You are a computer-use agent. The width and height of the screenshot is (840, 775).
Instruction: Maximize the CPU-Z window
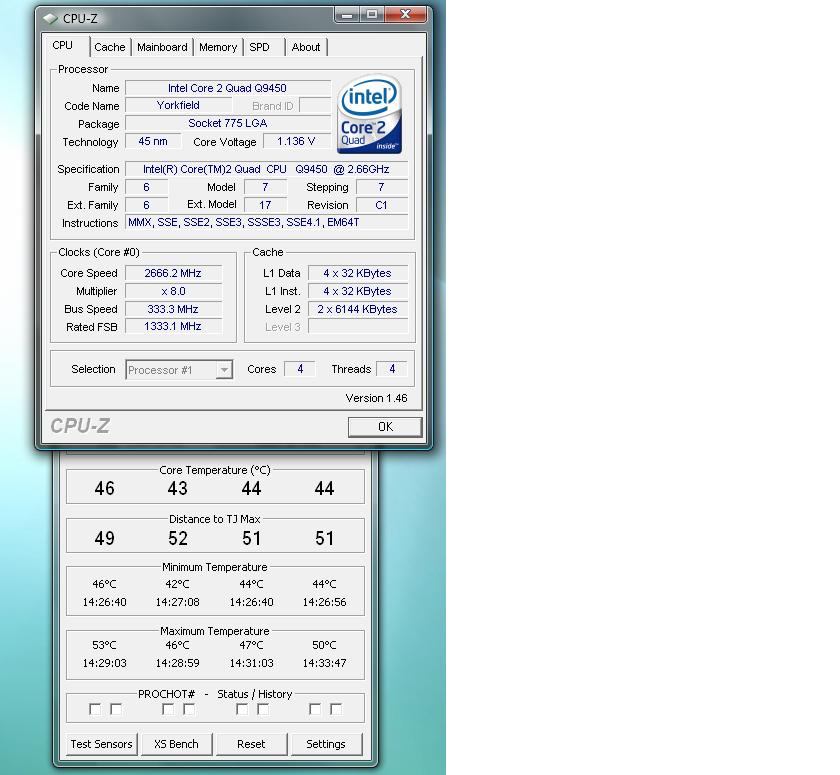pyautogui.click(x=372, y=14)
